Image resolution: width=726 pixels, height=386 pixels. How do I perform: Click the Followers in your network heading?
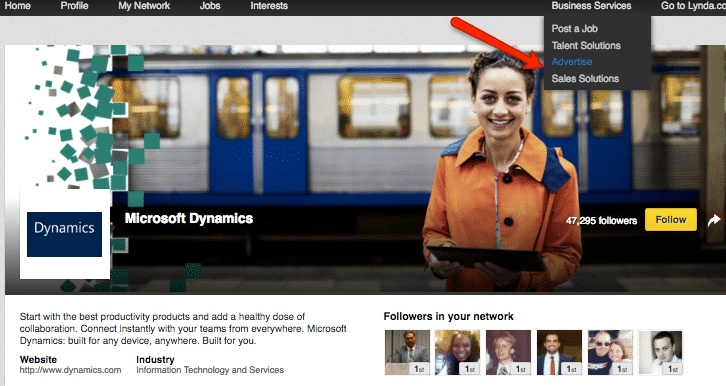click(x=448, y=317)
